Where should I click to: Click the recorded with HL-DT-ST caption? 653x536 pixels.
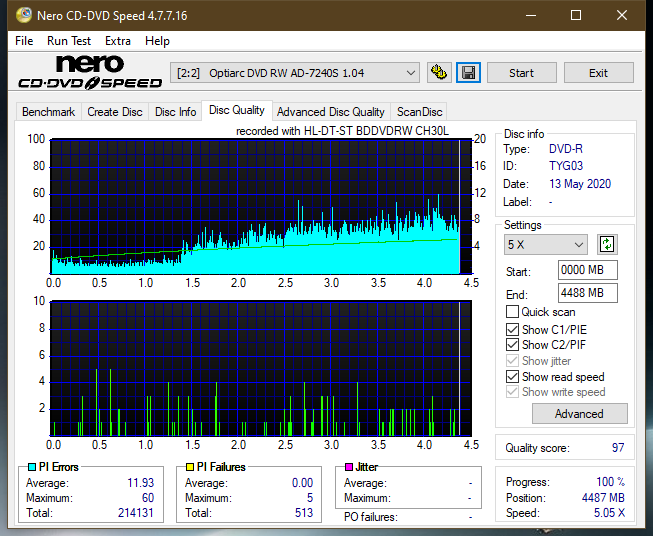click(x=342, y=131)
